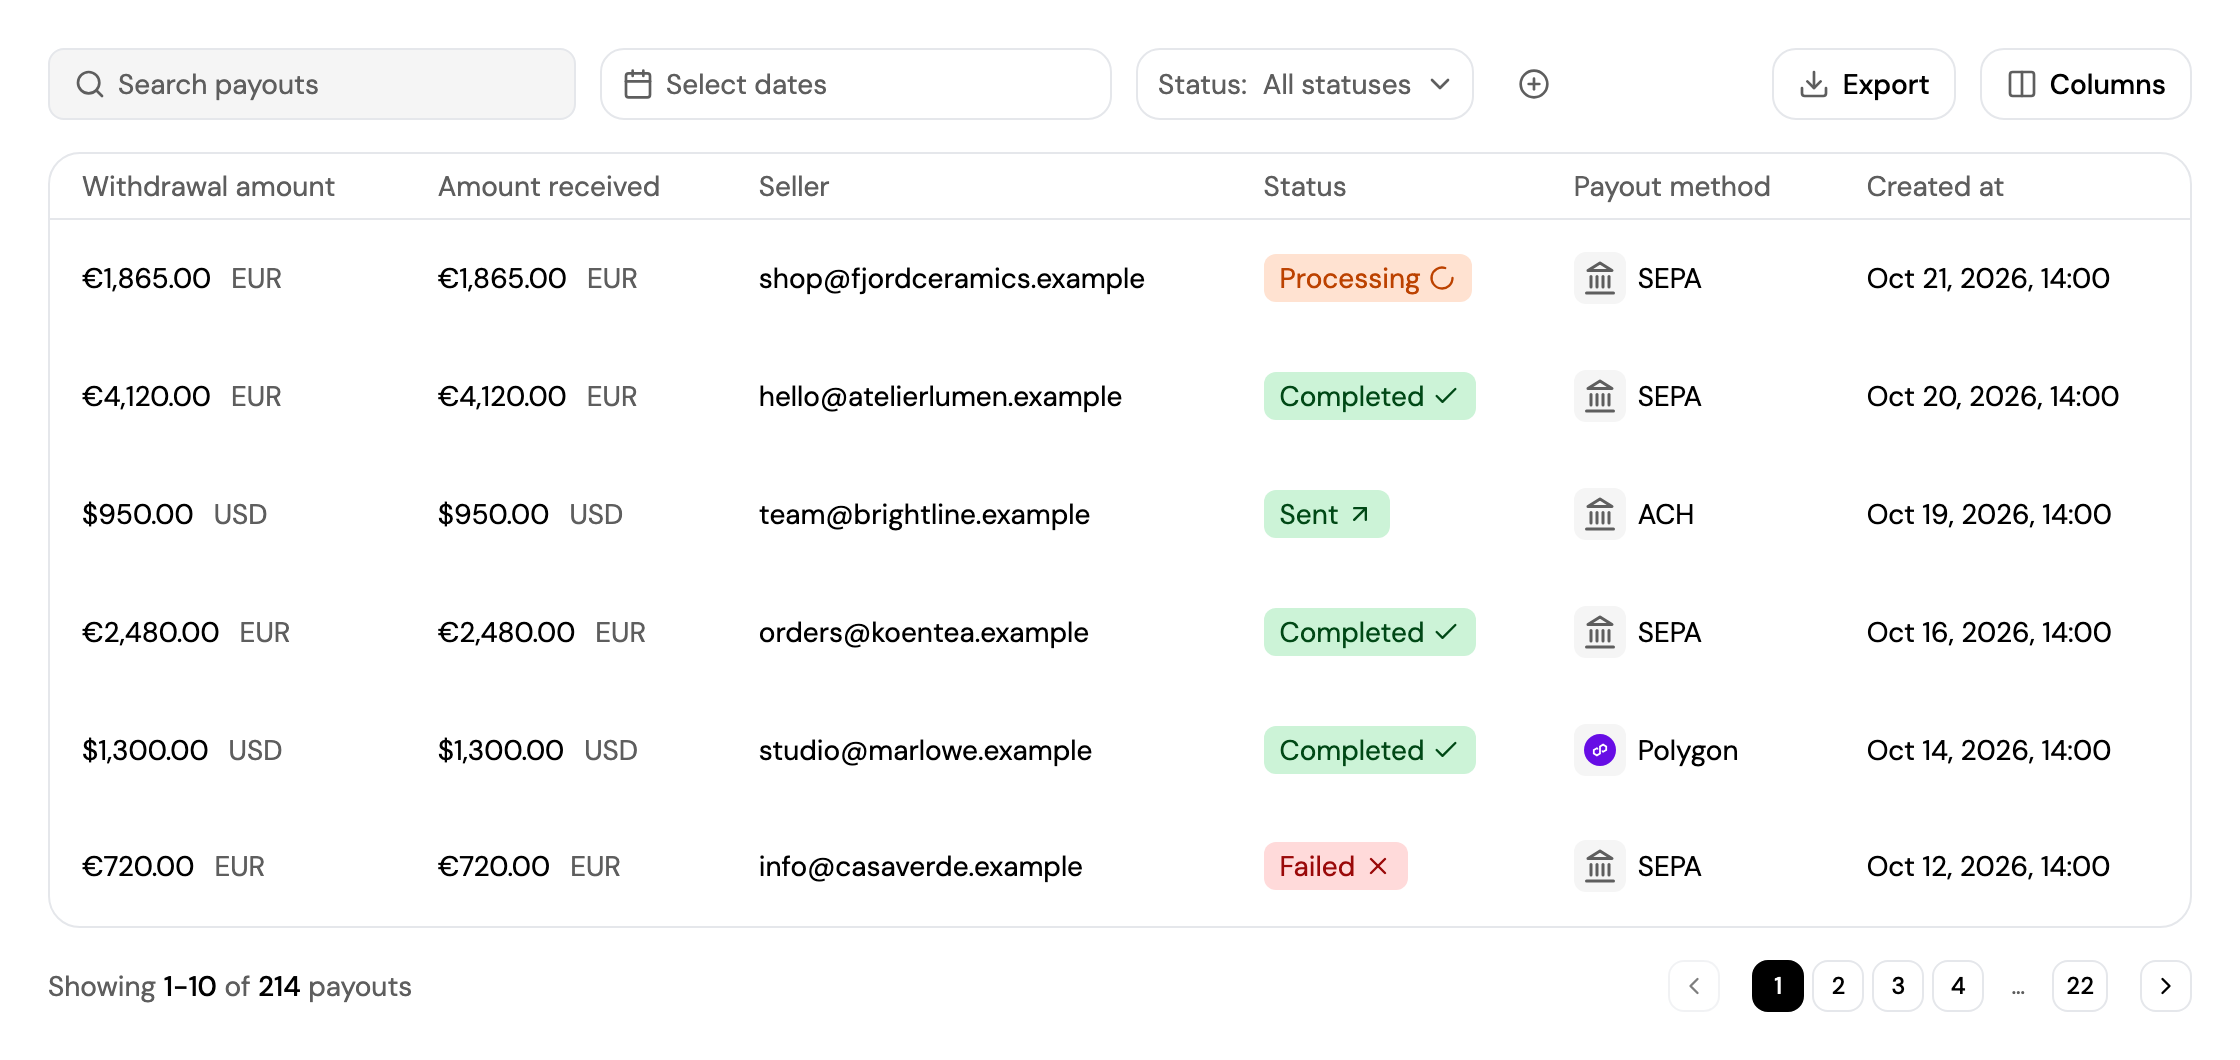Click the Seller column header
Viewport: 2240px width, 1060px height.
(793, 186)
